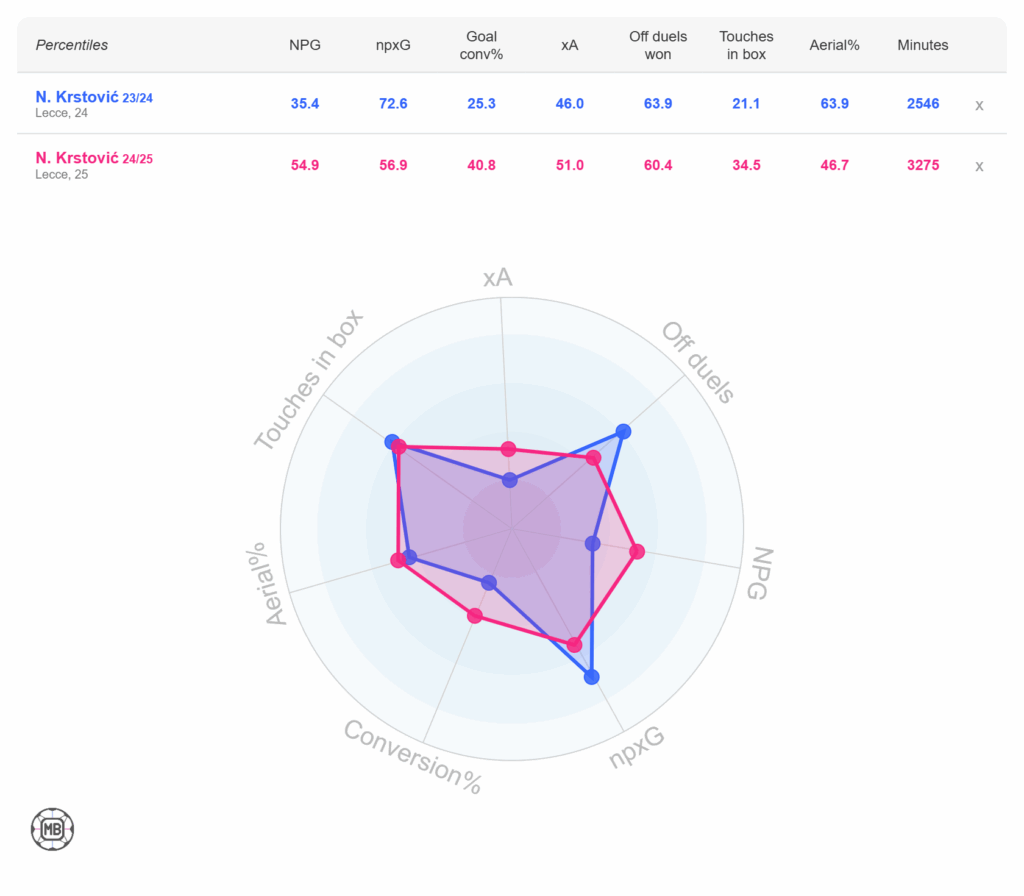Click the Goal conv% column header
This screenshot has height=896, width=1024.
pyautogui.click(x=481, y=45)
